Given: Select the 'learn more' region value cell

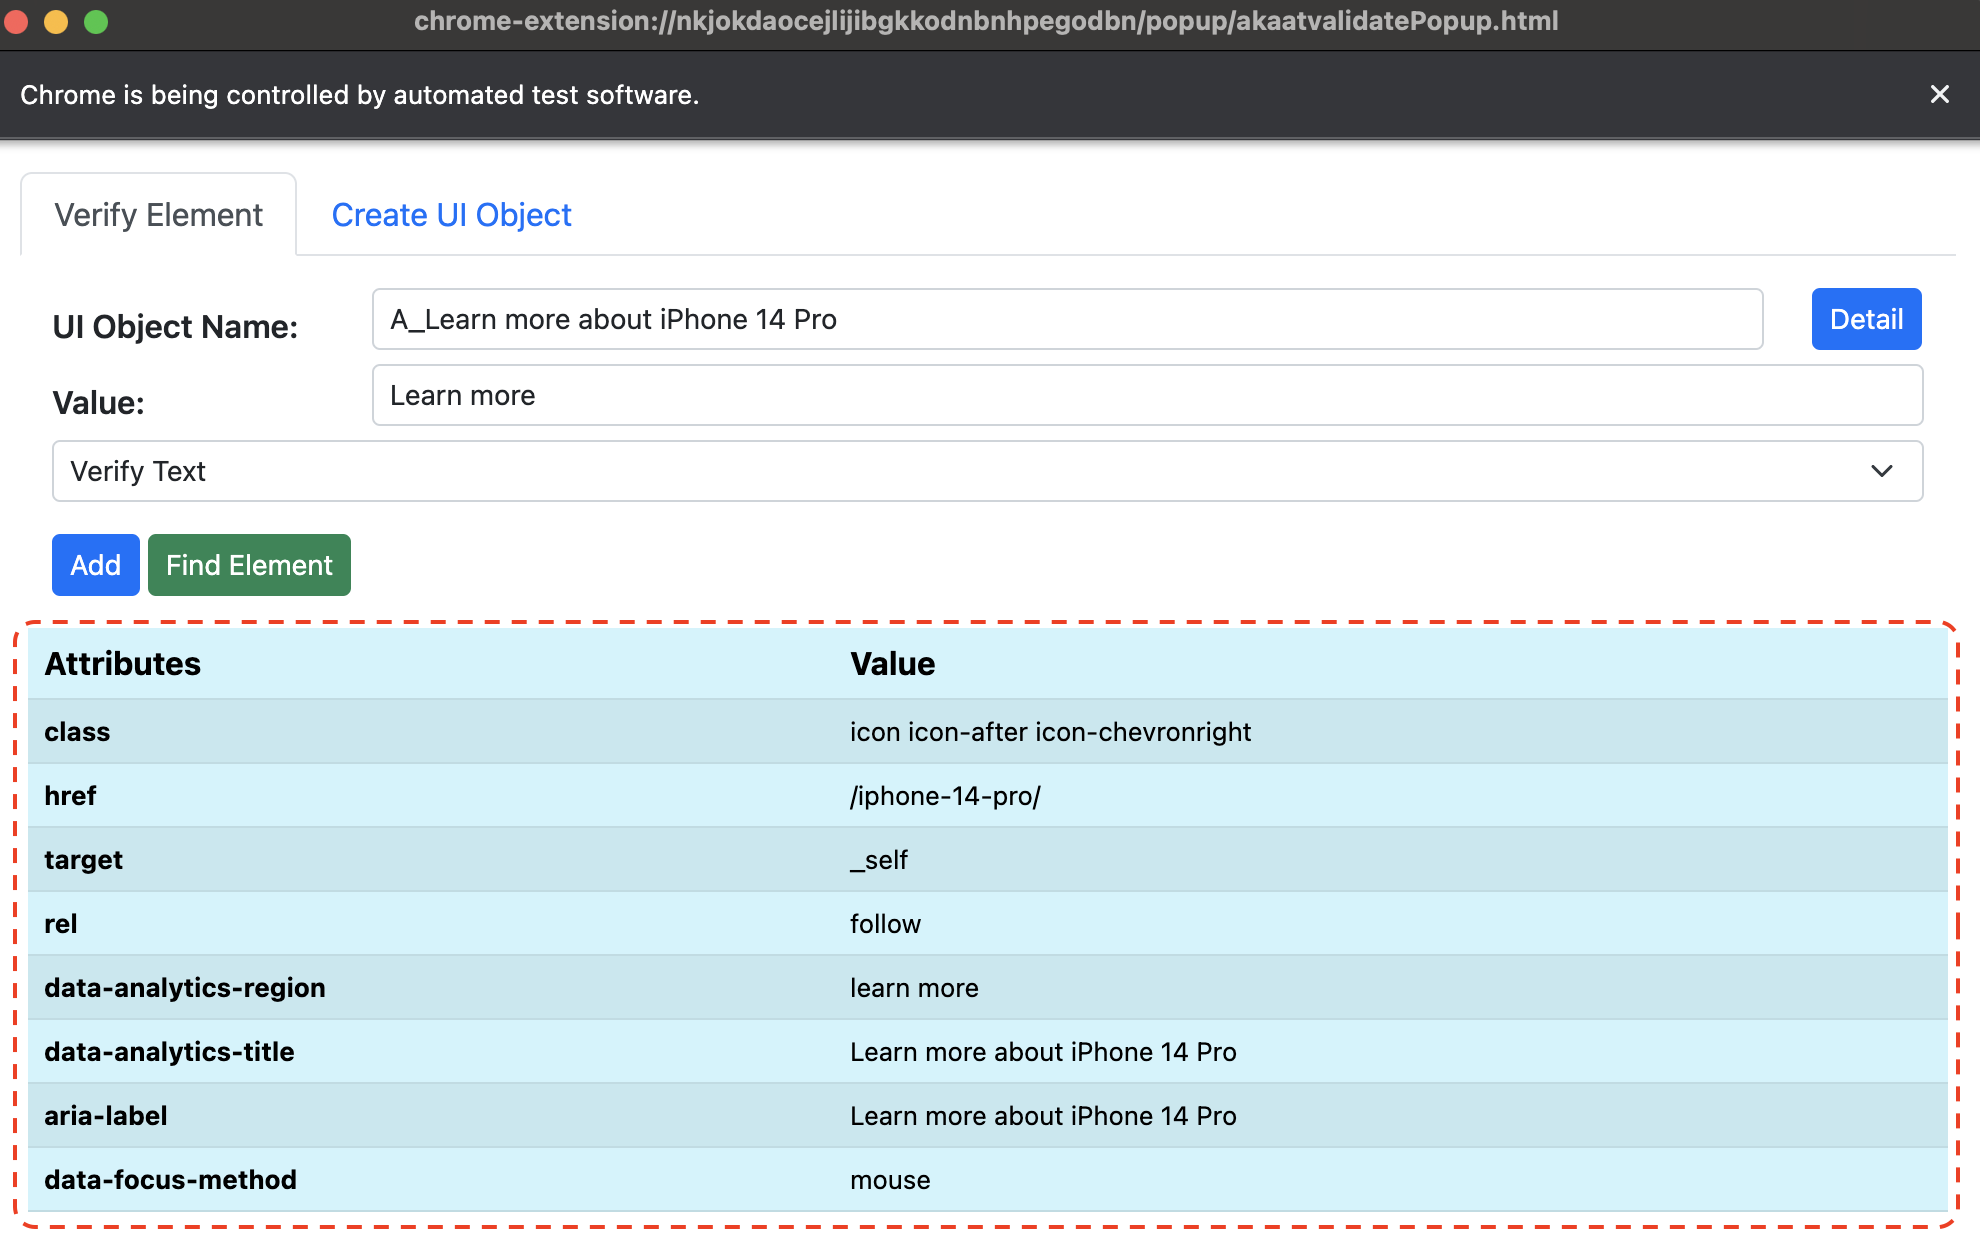Looking at the screenshot, I should click(x=1390, y=988).
